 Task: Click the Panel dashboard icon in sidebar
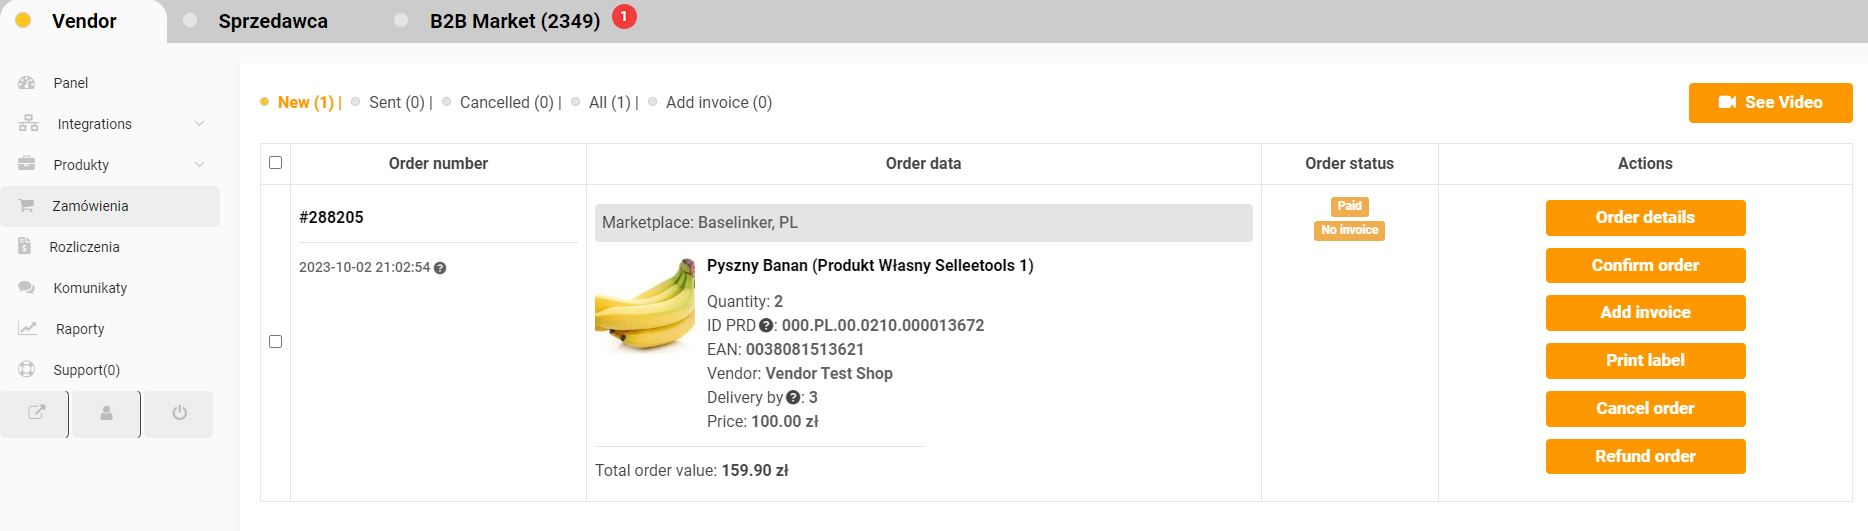tap(27, 83)
